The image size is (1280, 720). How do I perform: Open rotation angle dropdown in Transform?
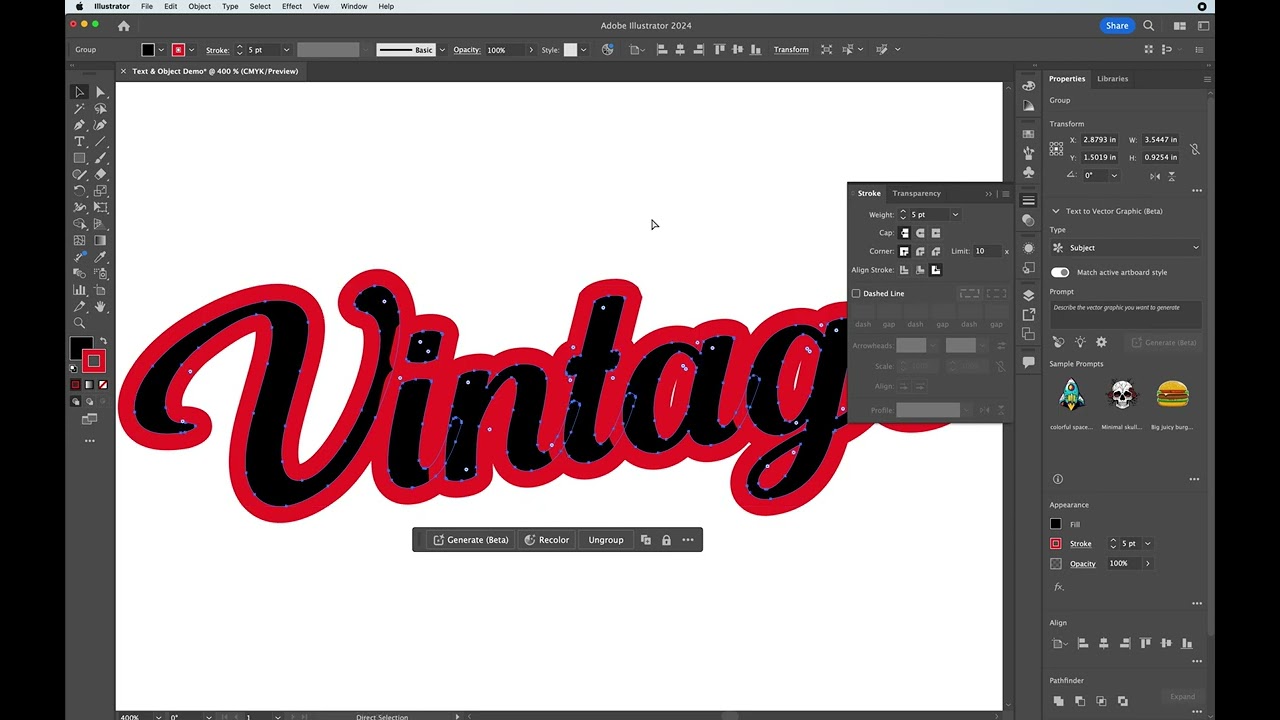[x=1114, y=176]
